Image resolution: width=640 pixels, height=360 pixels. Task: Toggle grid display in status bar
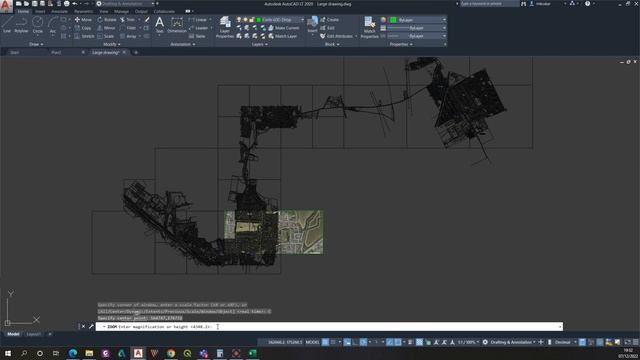click(x=325, y=342)
